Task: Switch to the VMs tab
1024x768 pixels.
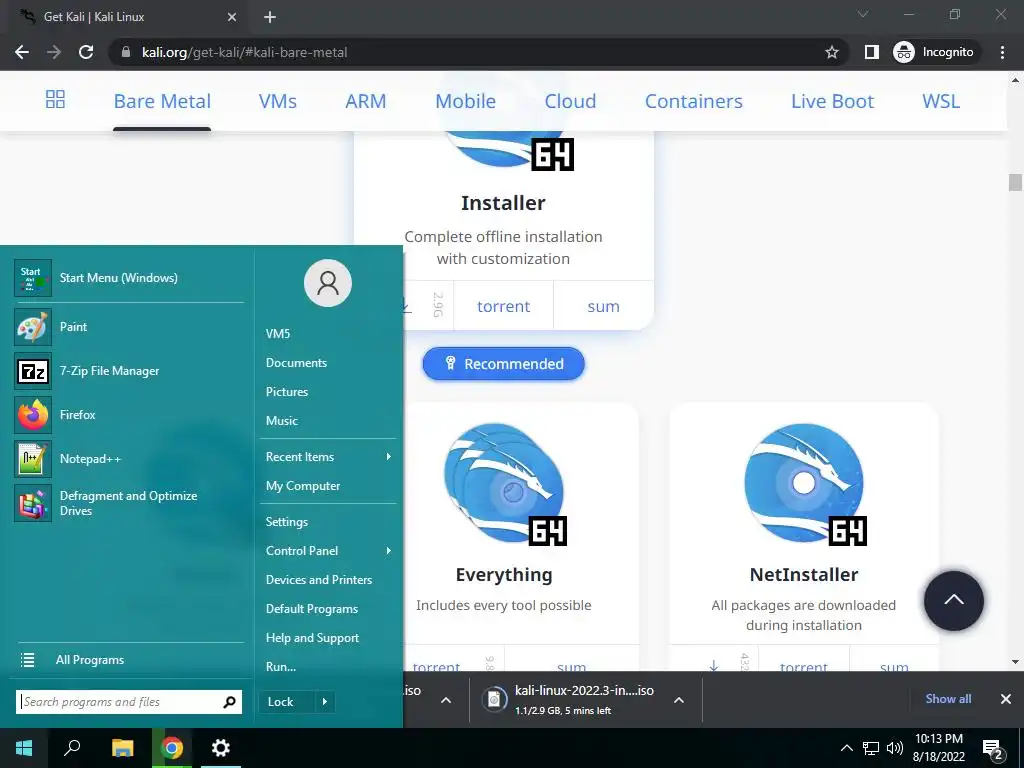Action: 278,101
